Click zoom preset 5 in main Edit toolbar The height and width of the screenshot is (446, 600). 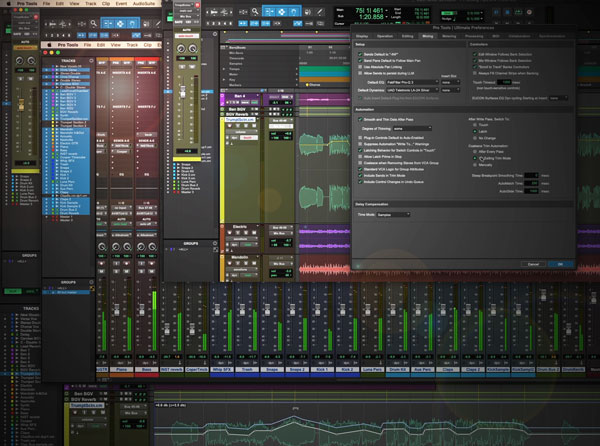point(230,23)
